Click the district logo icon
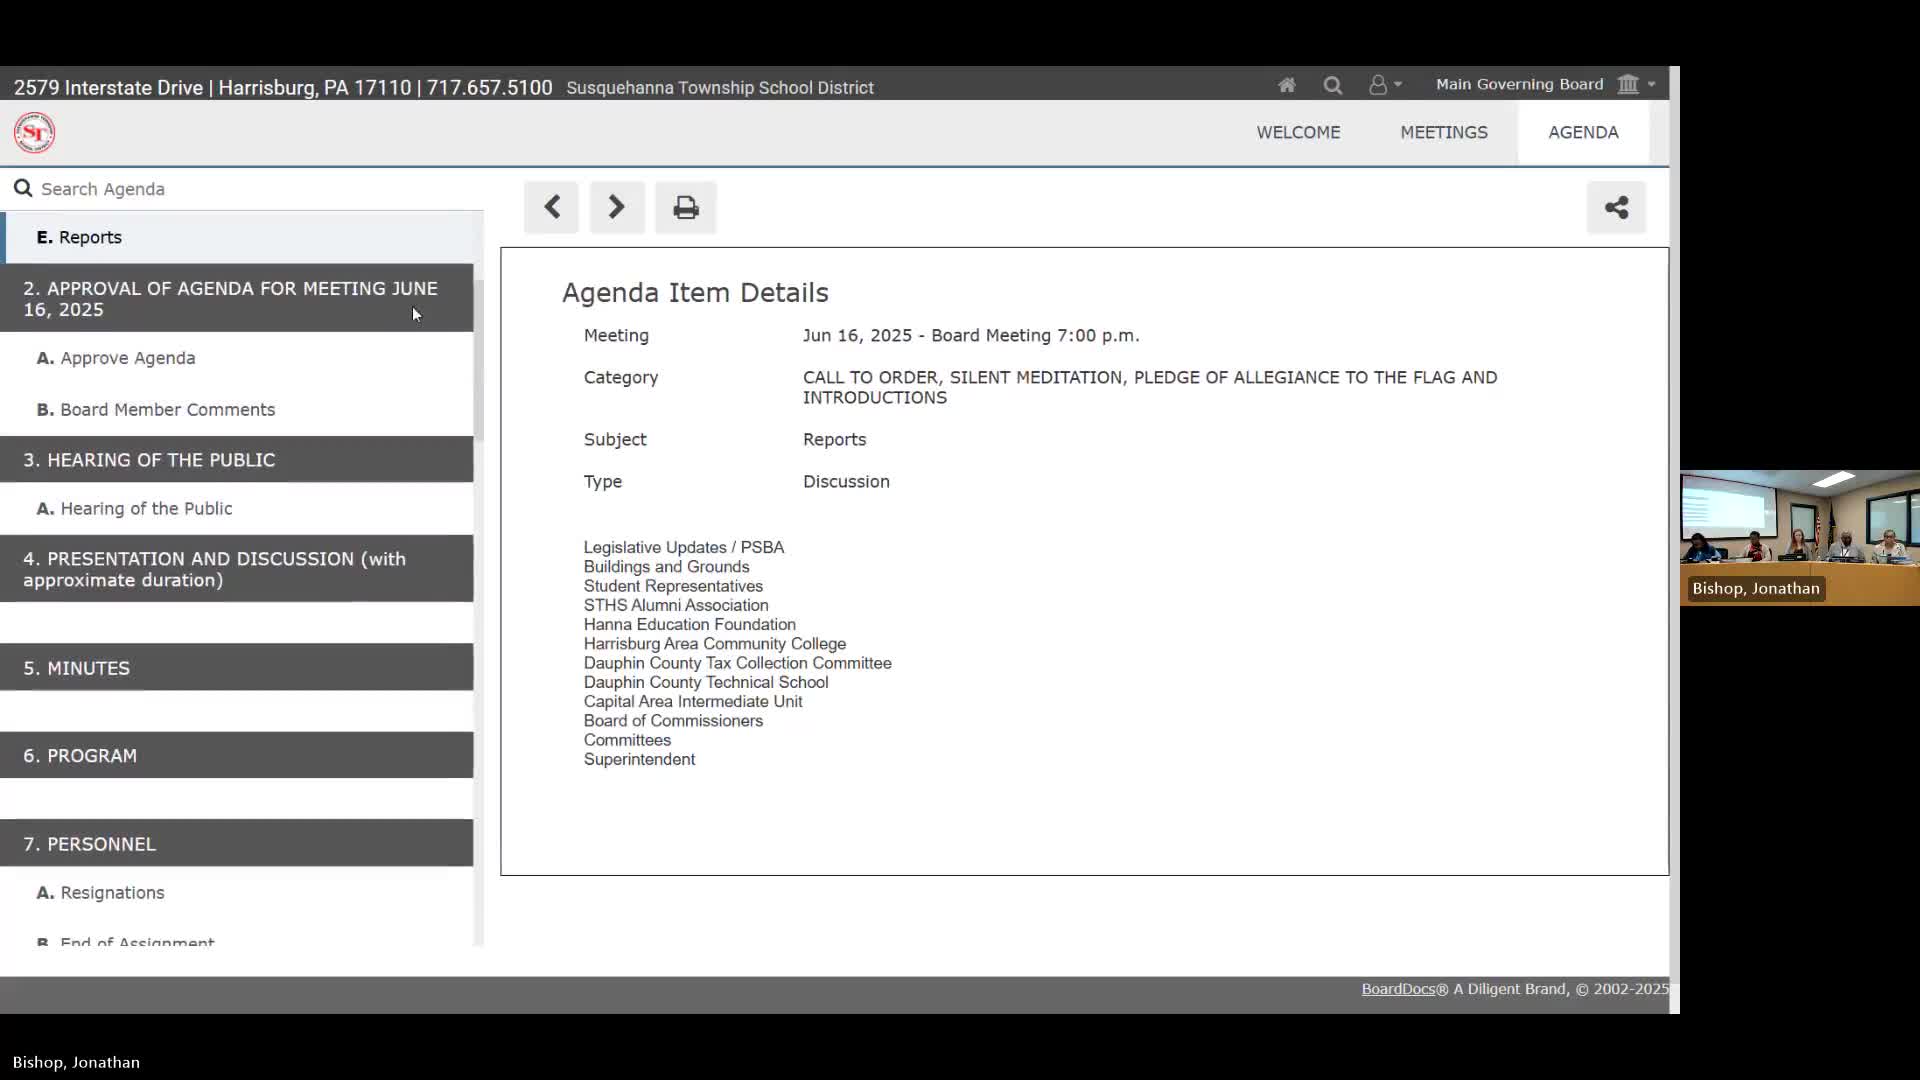The width and height of the screenshot is (1920, 1080). [x=34, y=132]
